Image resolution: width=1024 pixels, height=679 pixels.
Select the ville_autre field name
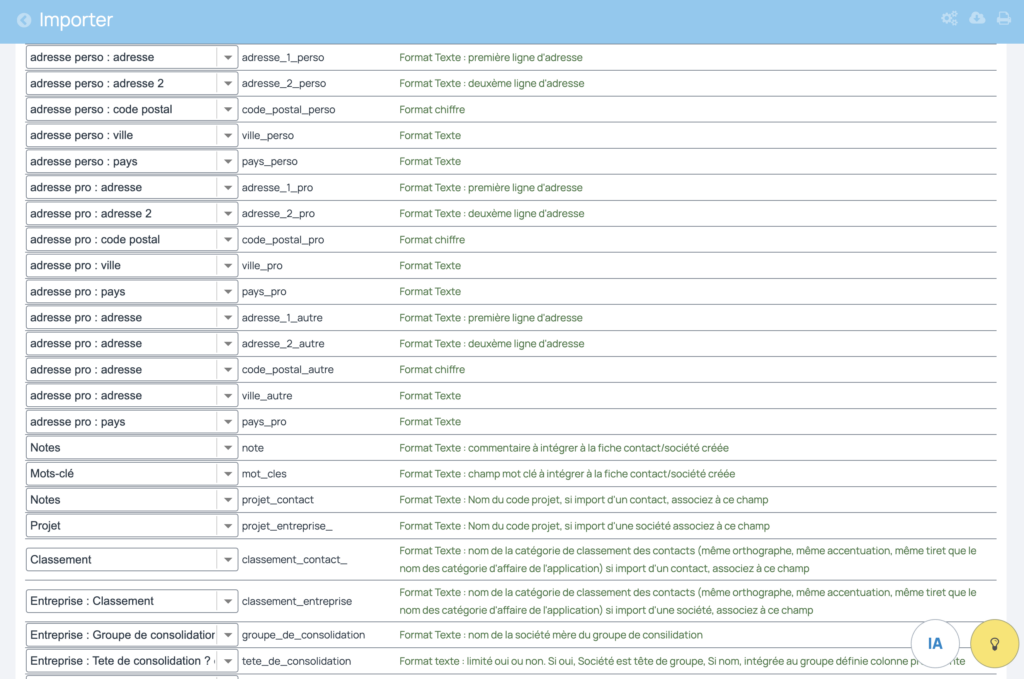[x=267, y=396]
